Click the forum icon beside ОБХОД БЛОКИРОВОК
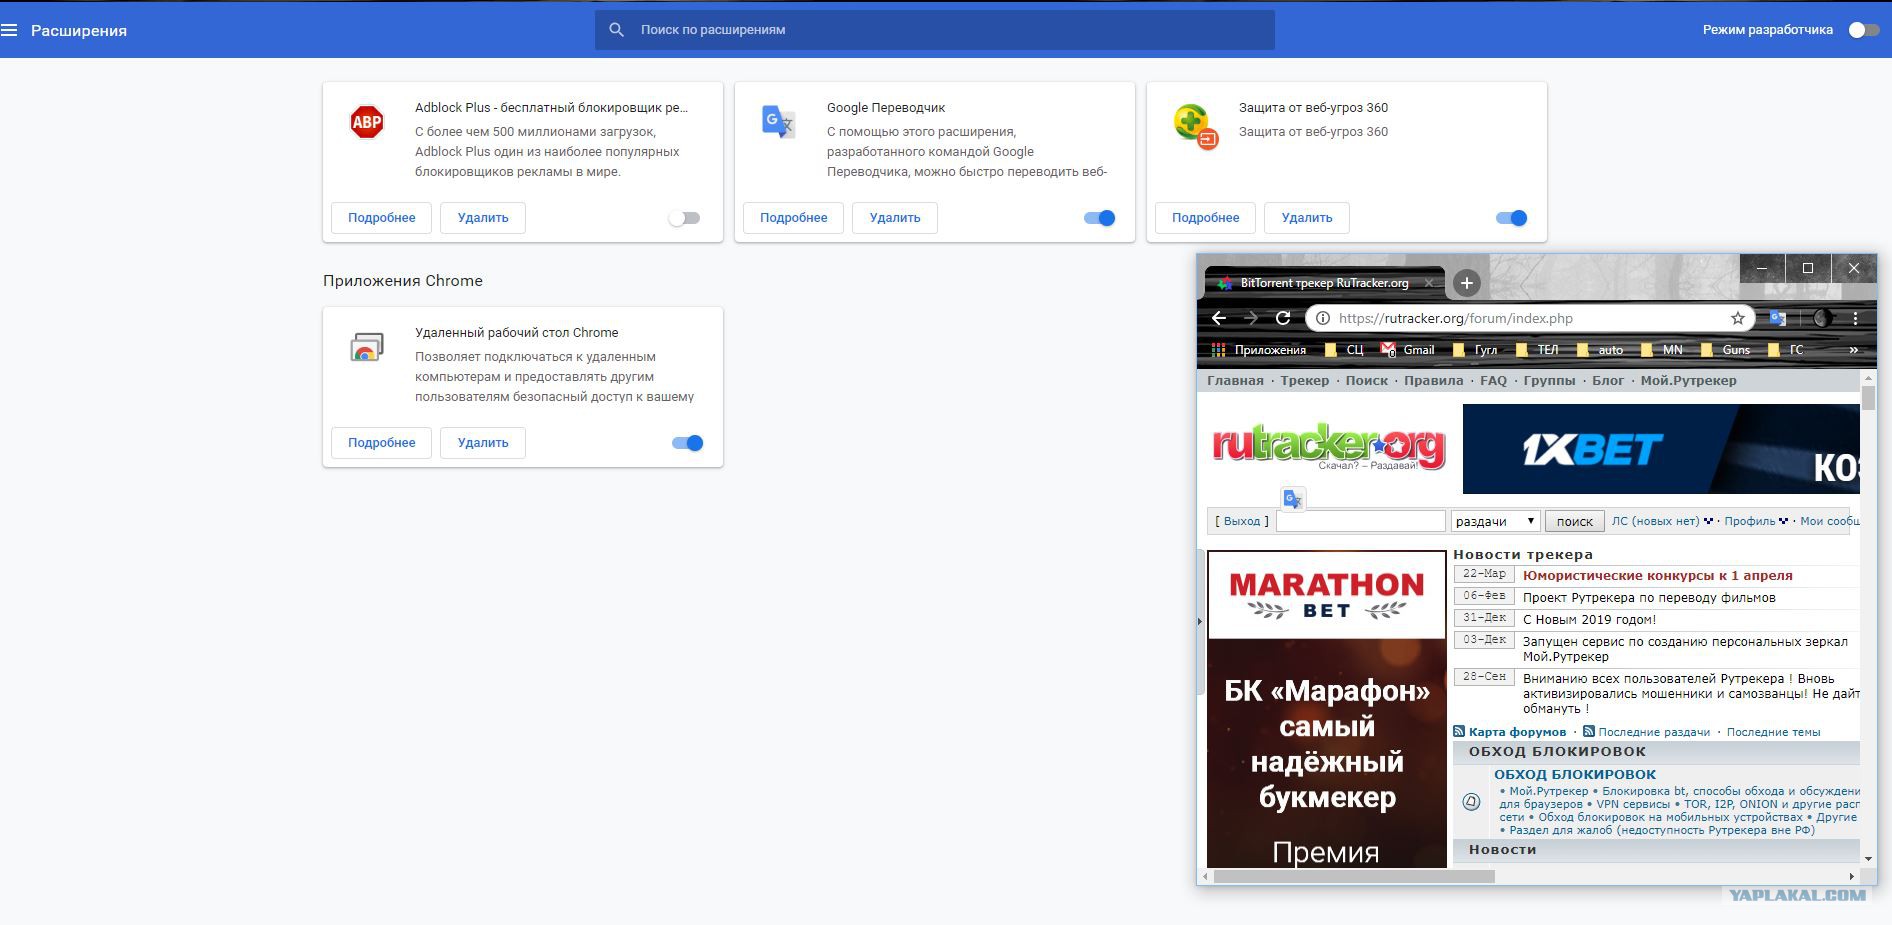Screen dimensions: 1892x925 pos(1471,801)
